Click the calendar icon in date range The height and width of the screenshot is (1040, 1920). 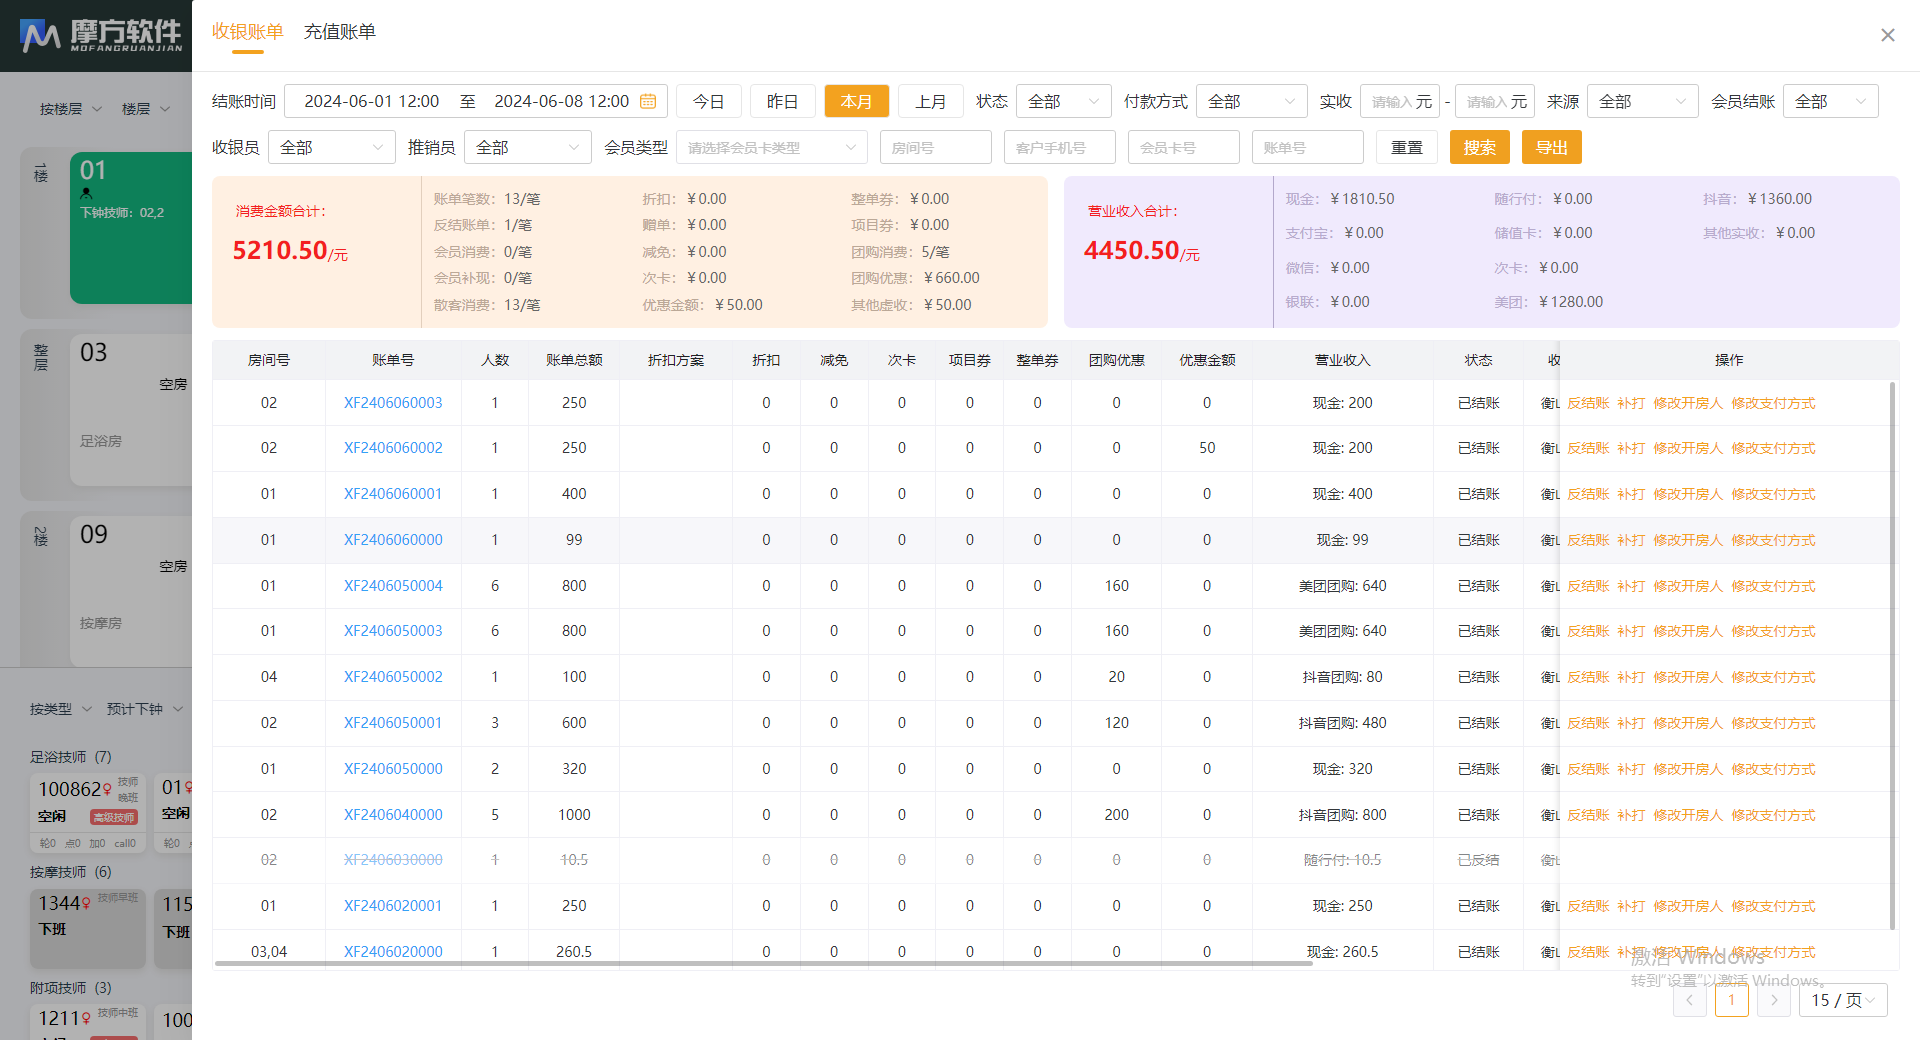[647, 101]
